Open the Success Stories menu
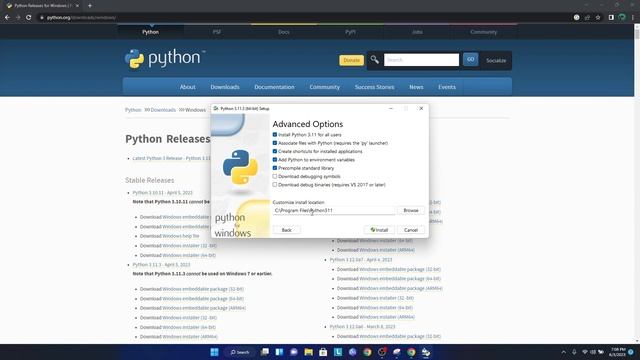Image resolution: width=640 pixels, height=360 pixels. click(x=374, y=87)
